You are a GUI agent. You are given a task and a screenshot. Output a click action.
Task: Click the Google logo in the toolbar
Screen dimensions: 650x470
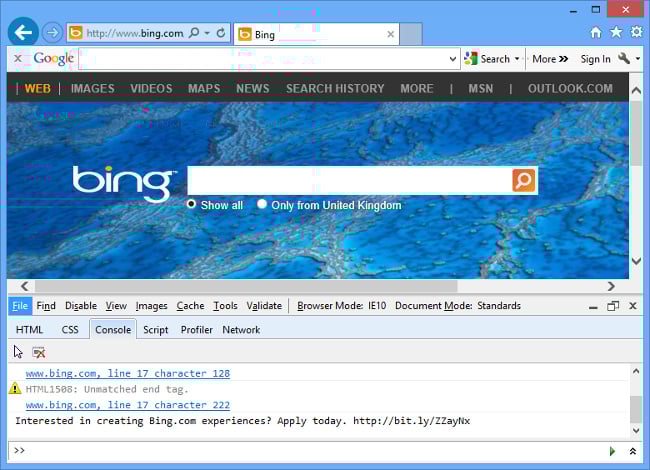pos(54,58)
